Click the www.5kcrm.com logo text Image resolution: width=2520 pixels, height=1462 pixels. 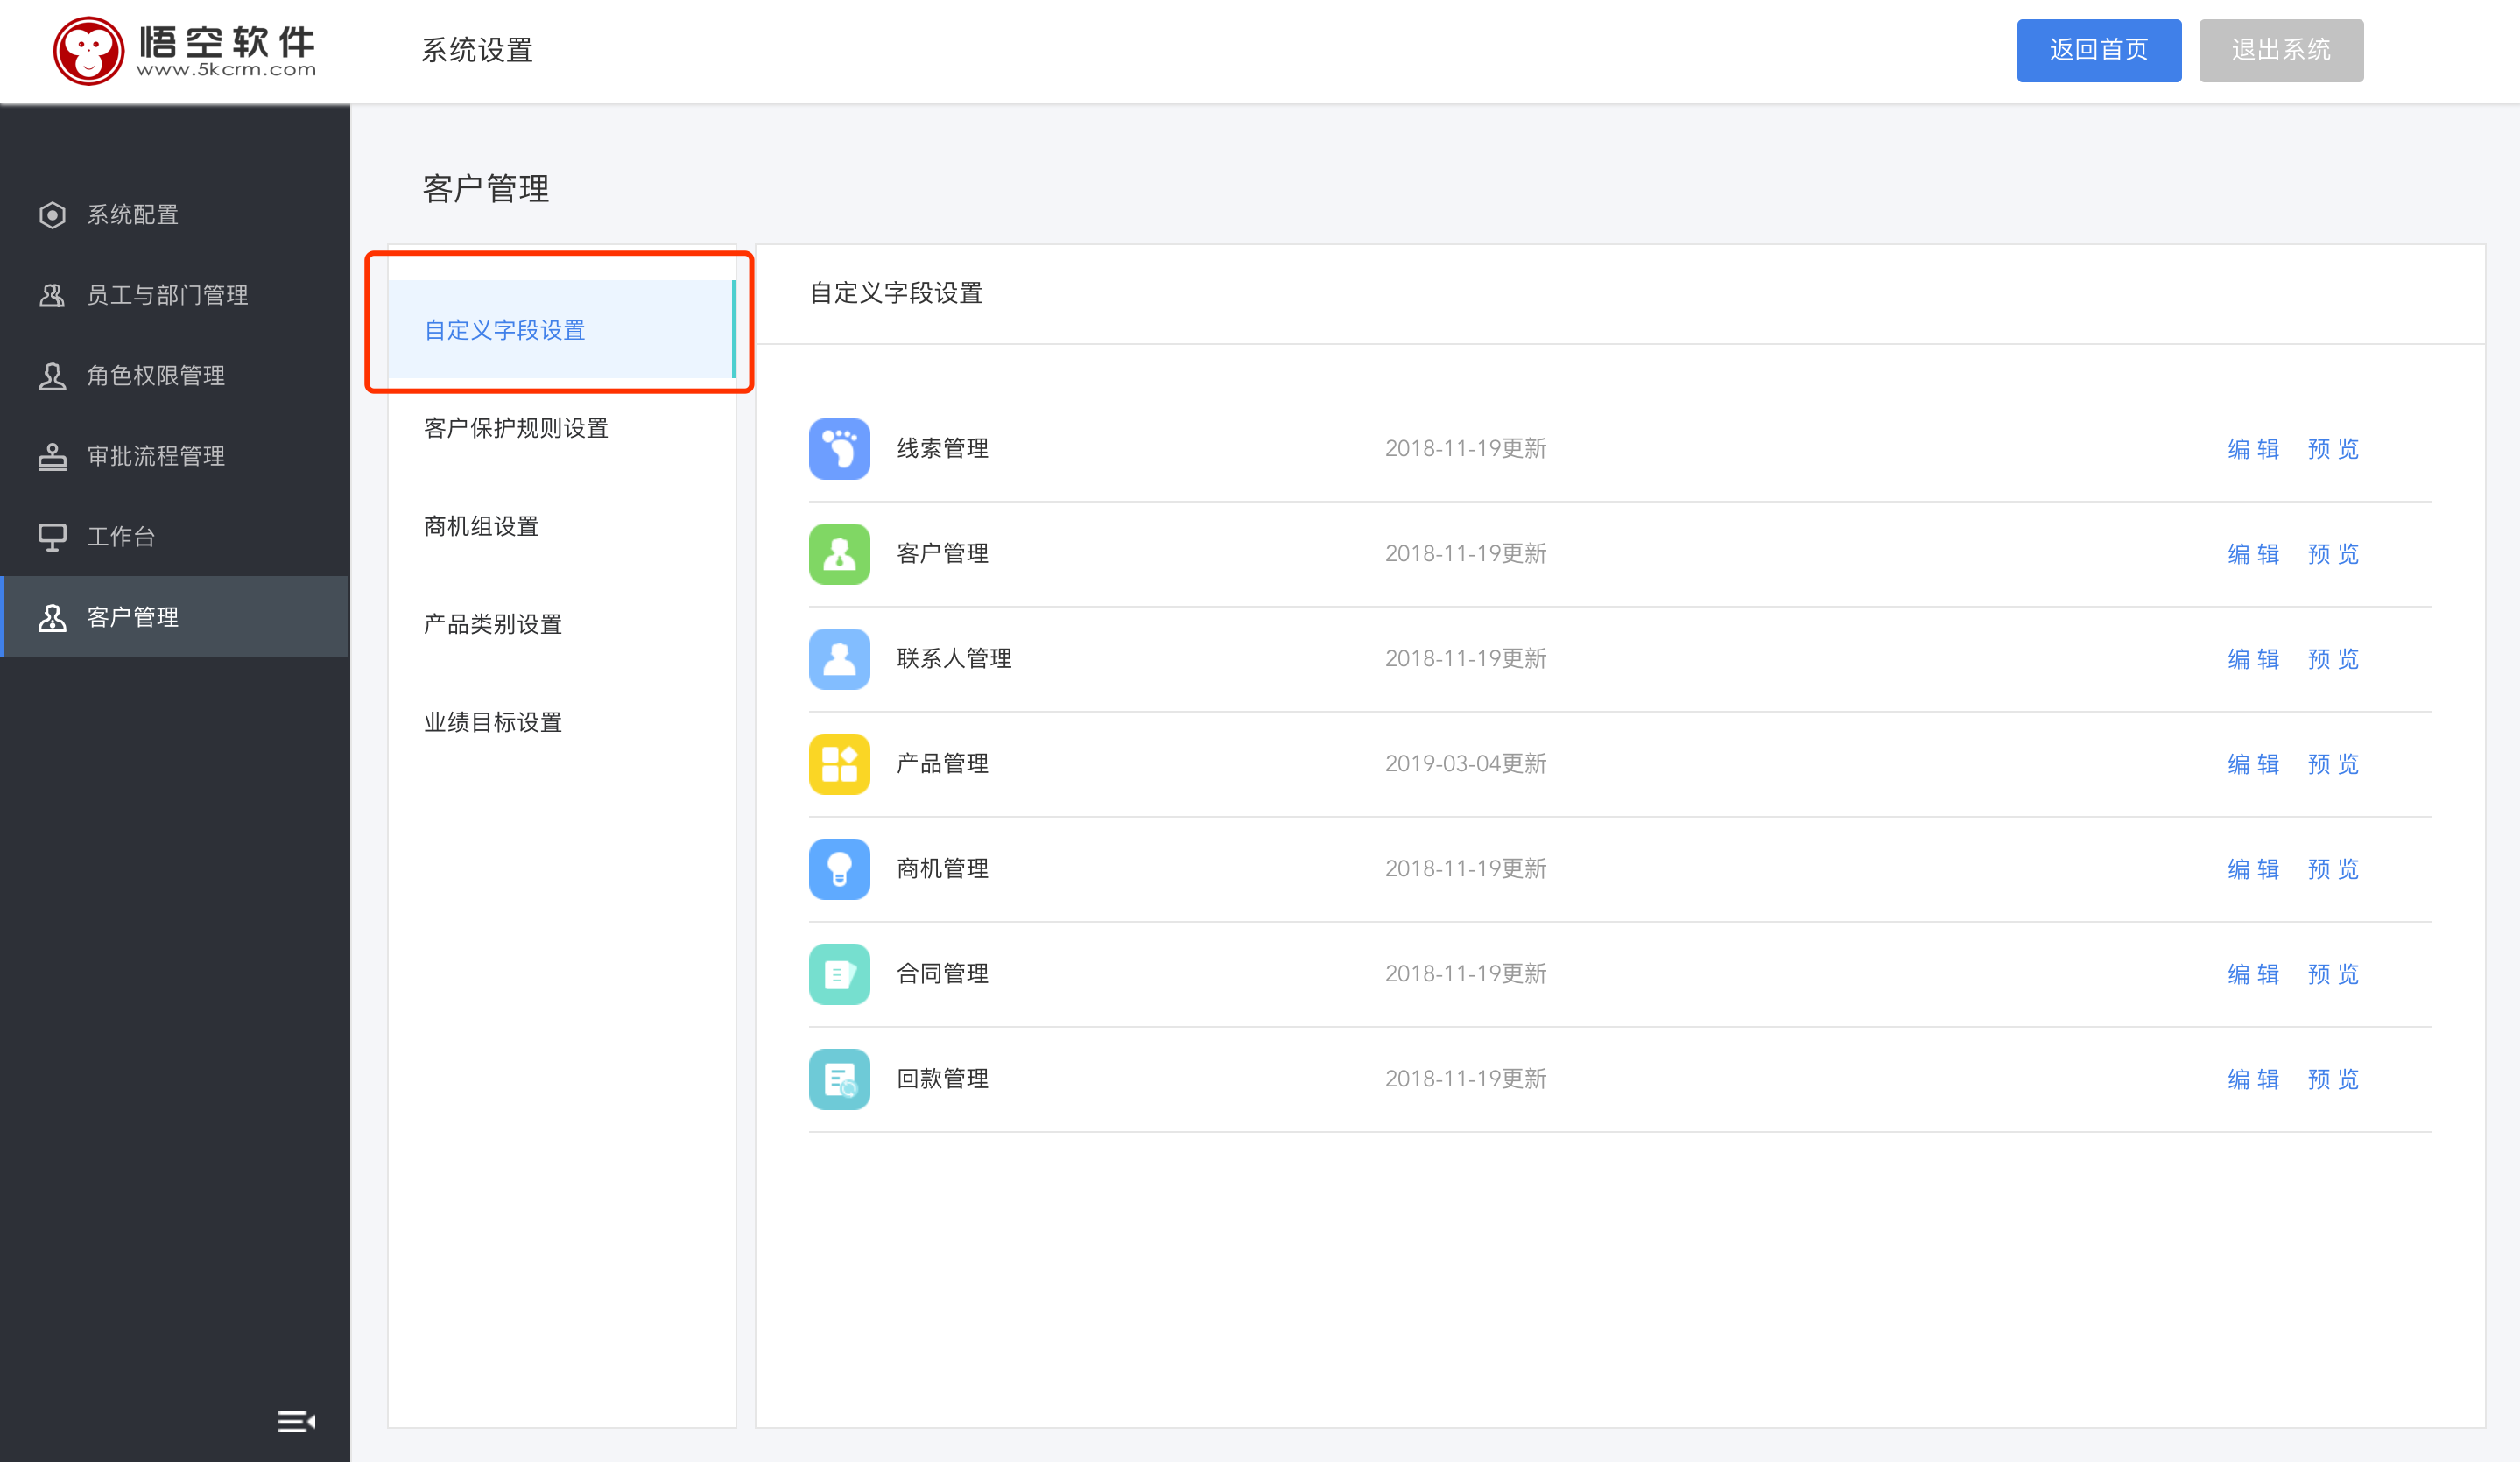[x=226, y=70]
